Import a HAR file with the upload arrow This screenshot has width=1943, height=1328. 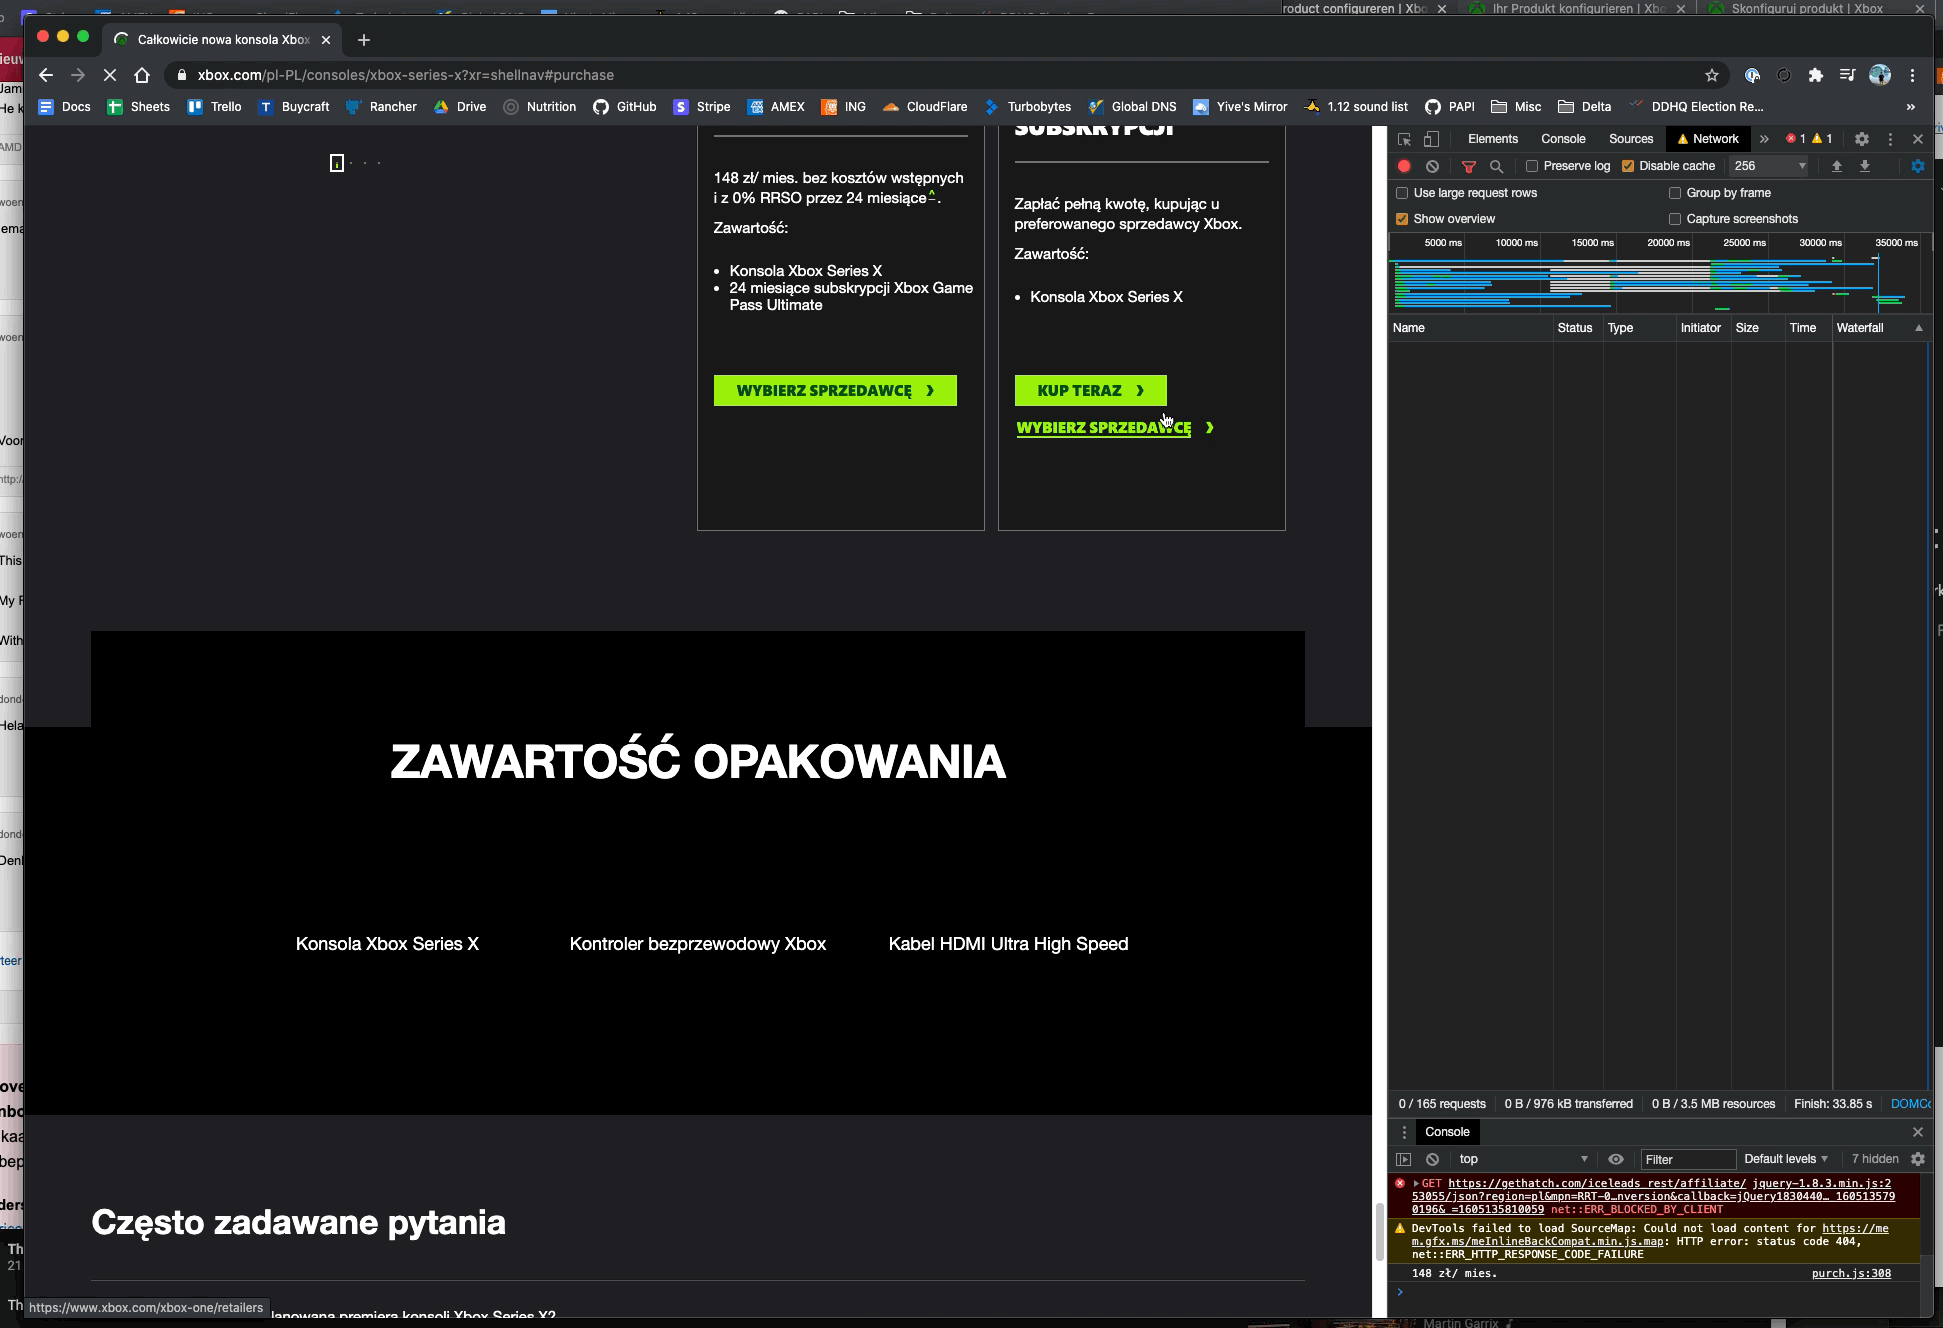[x=1836, y=166]
